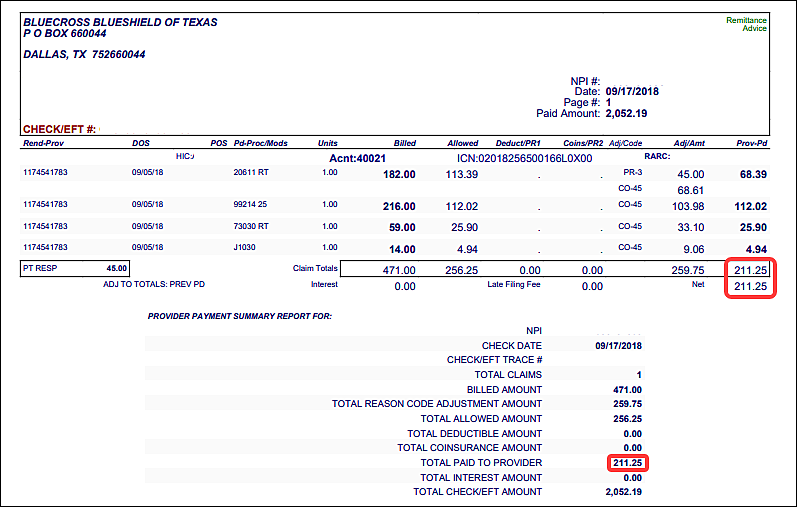Select procedure code 20611 RT
The width and height of the screenshot is (797, 507).
[x=251, y=173]
